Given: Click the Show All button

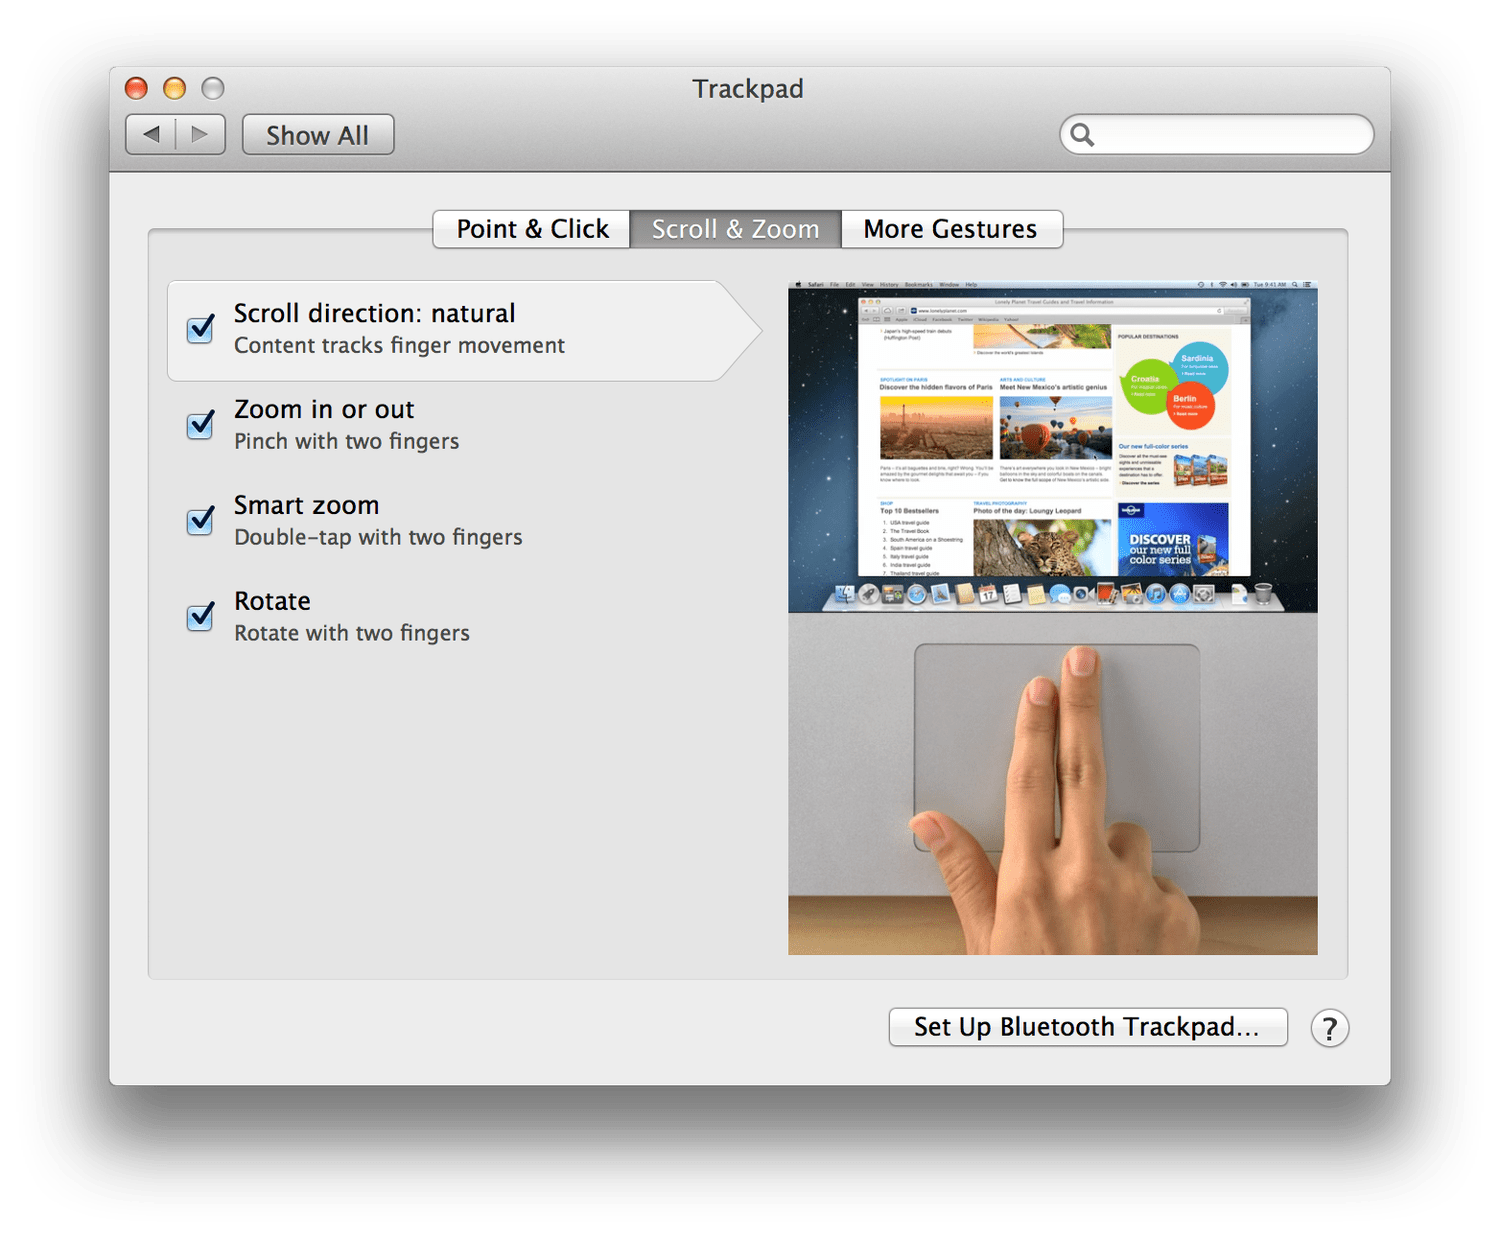Looking at the screenshot, I should 318,135.
